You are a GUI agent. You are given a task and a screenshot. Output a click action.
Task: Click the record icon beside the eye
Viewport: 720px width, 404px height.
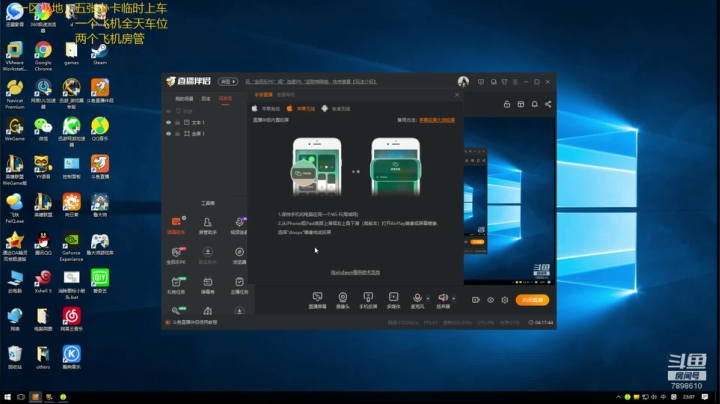(x=476, y=300)
